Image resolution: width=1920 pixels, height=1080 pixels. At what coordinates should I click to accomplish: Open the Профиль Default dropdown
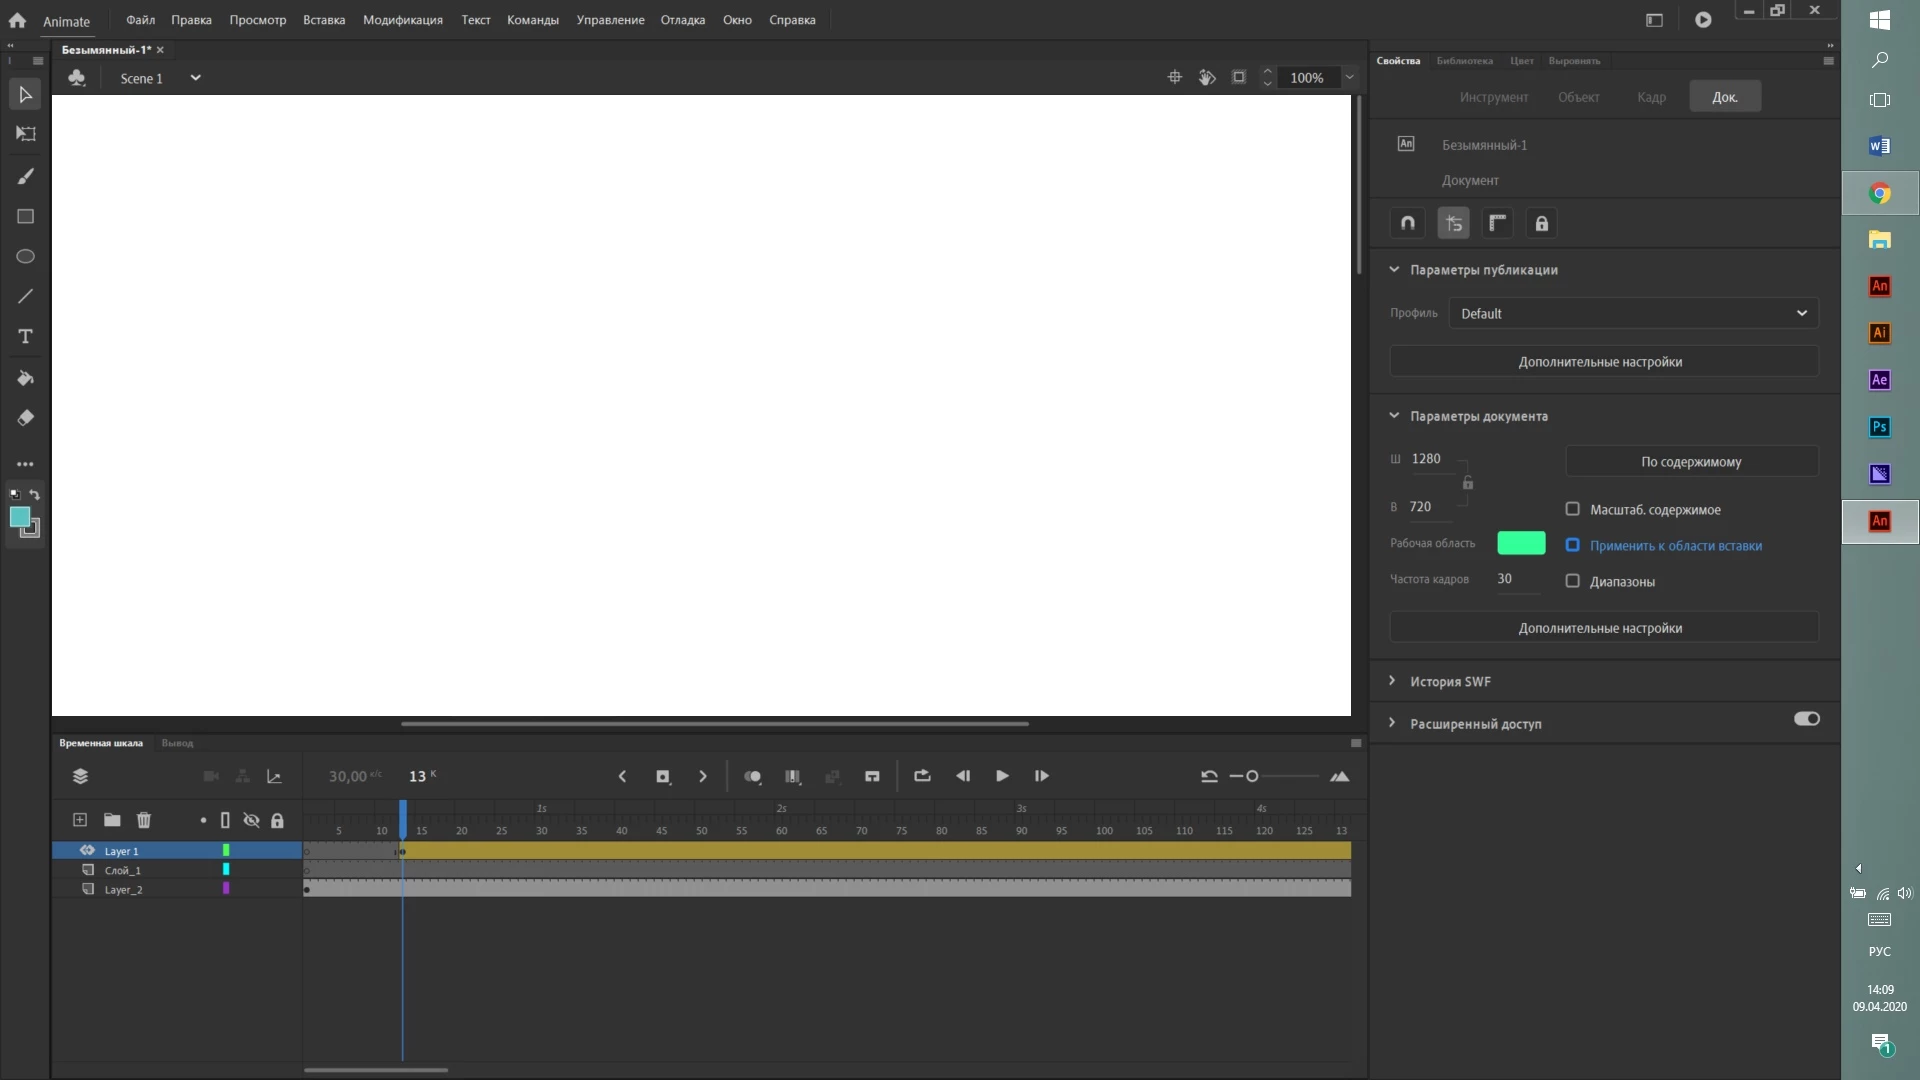(x=1633, y=313)
